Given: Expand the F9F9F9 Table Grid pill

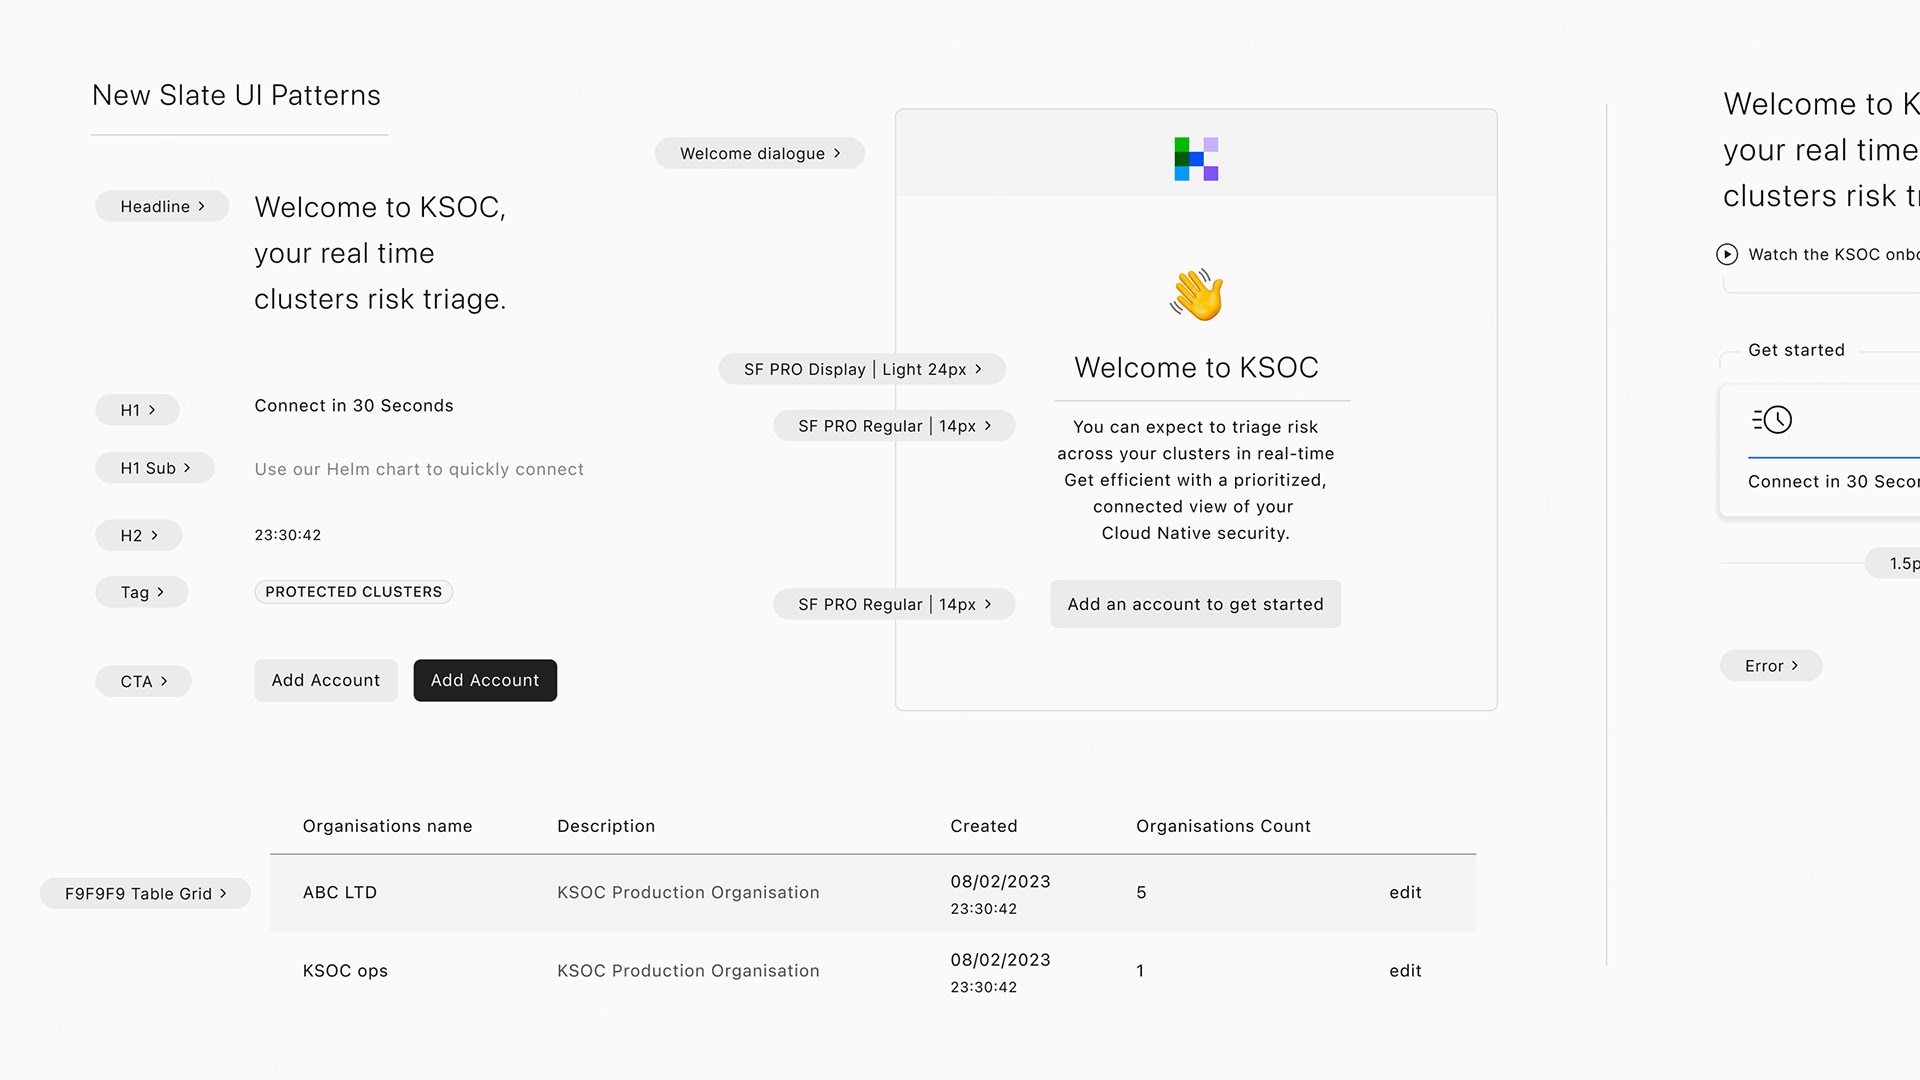Looking at the screenshot, I should tap(145, 893).
